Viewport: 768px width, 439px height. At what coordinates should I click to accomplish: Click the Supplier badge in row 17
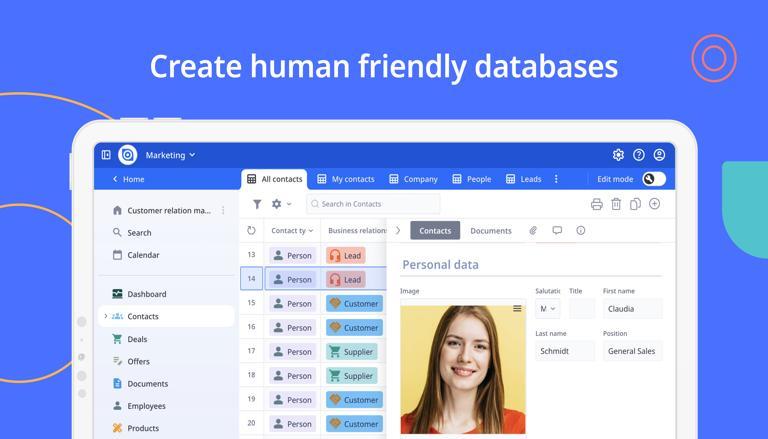coord(352,352)
